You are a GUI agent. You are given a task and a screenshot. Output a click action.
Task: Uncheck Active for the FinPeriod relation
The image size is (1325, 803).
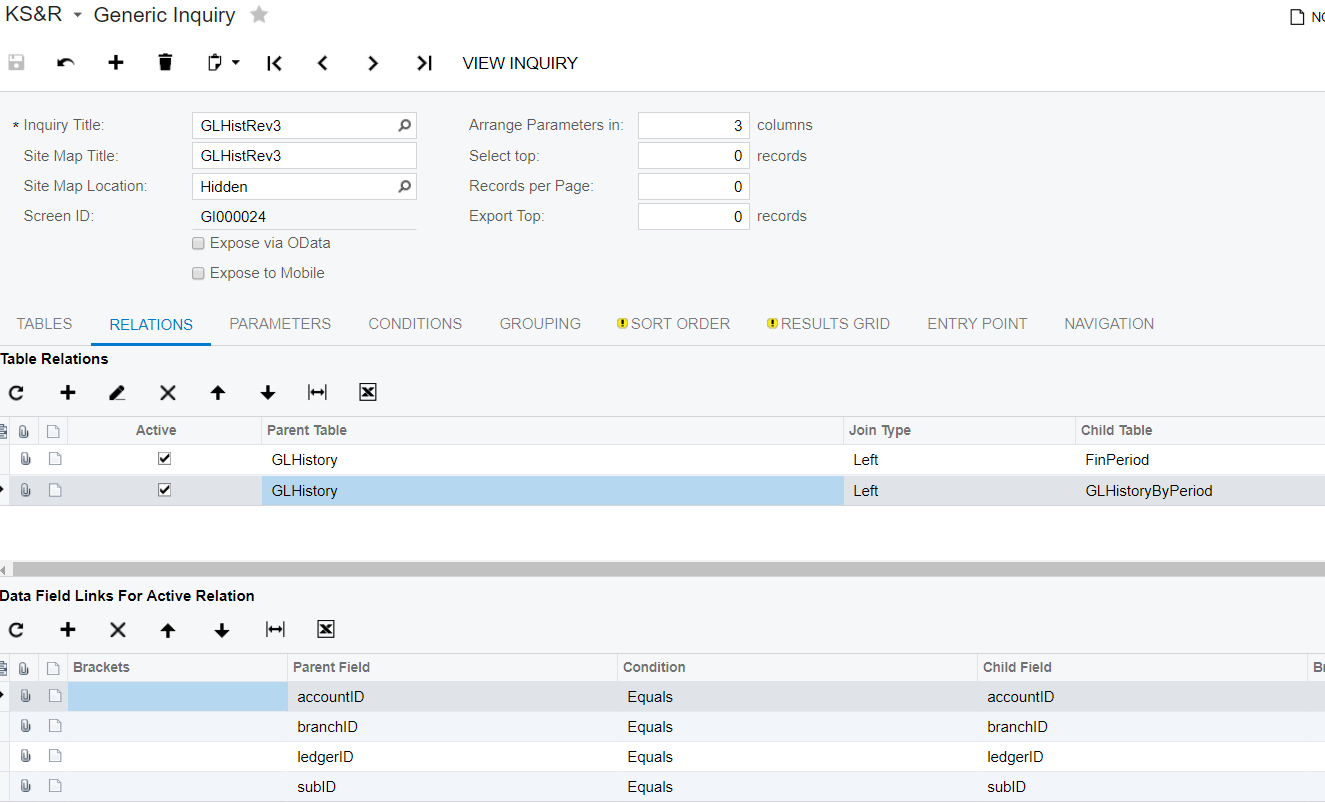click(x=165, y=459)
